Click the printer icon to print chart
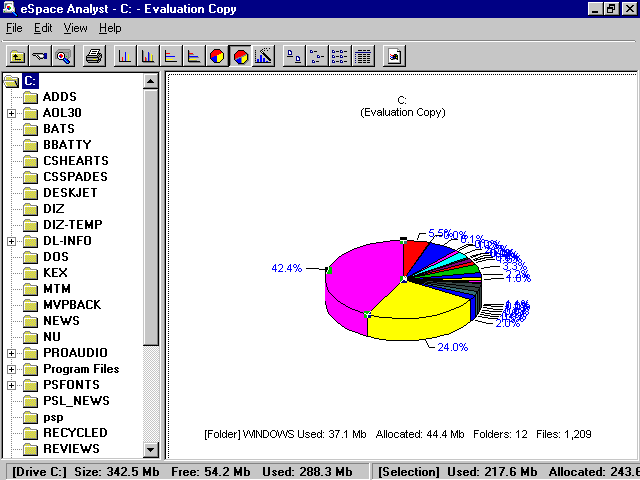 click(x=93, y=56)
